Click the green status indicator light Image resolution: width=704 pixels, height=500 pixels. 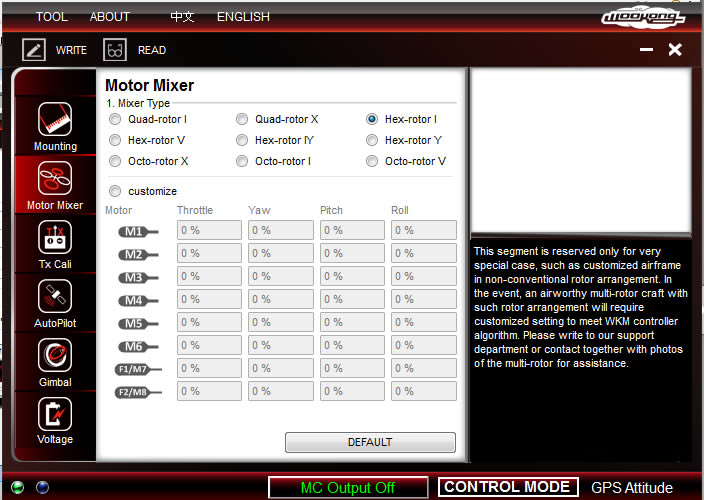click(18, 488)
